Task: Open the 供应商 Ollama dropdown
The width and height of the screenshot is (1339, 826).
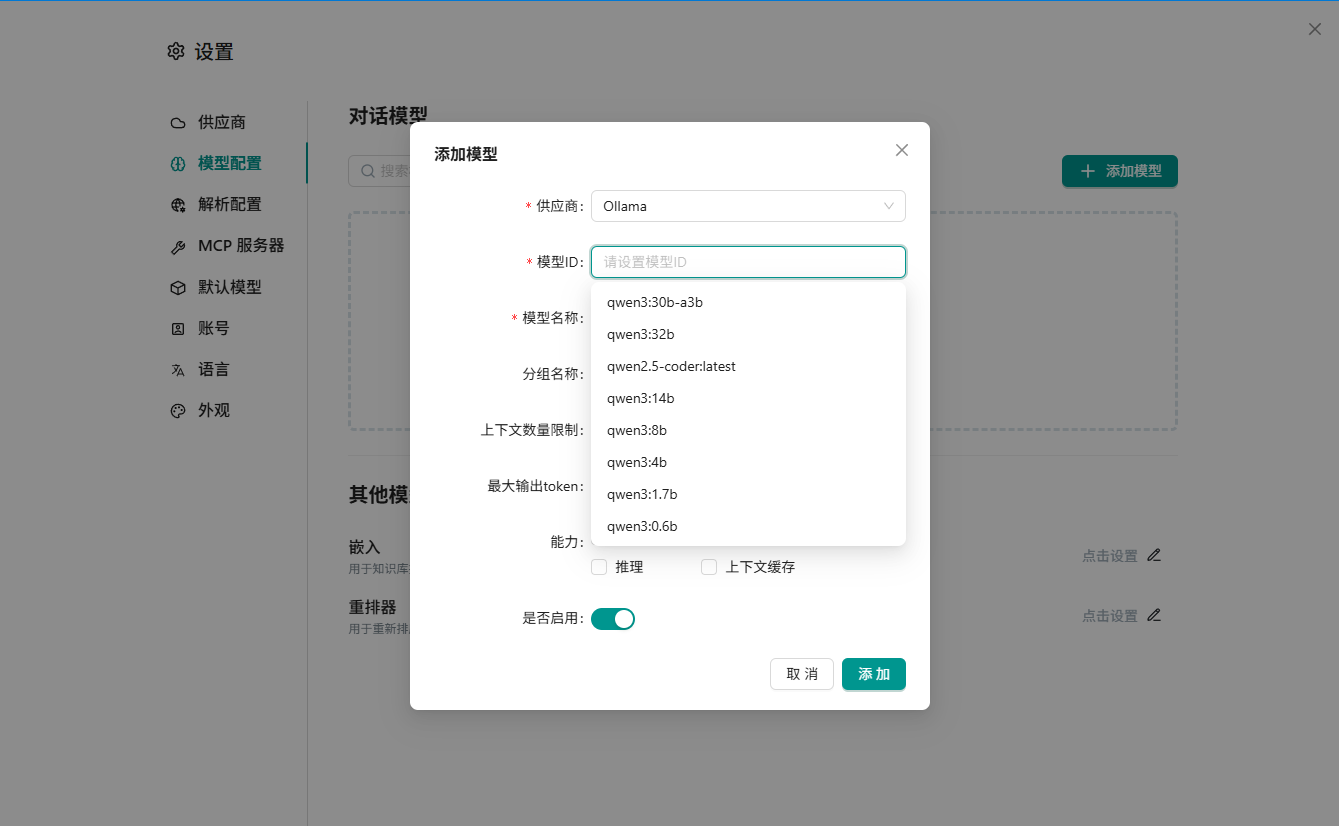Action: [x=748, y=206]
